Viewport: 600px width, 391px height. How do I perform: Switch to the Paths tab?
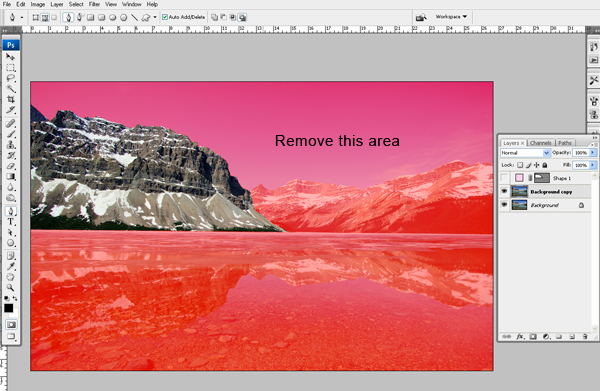(x=565, y=143)
